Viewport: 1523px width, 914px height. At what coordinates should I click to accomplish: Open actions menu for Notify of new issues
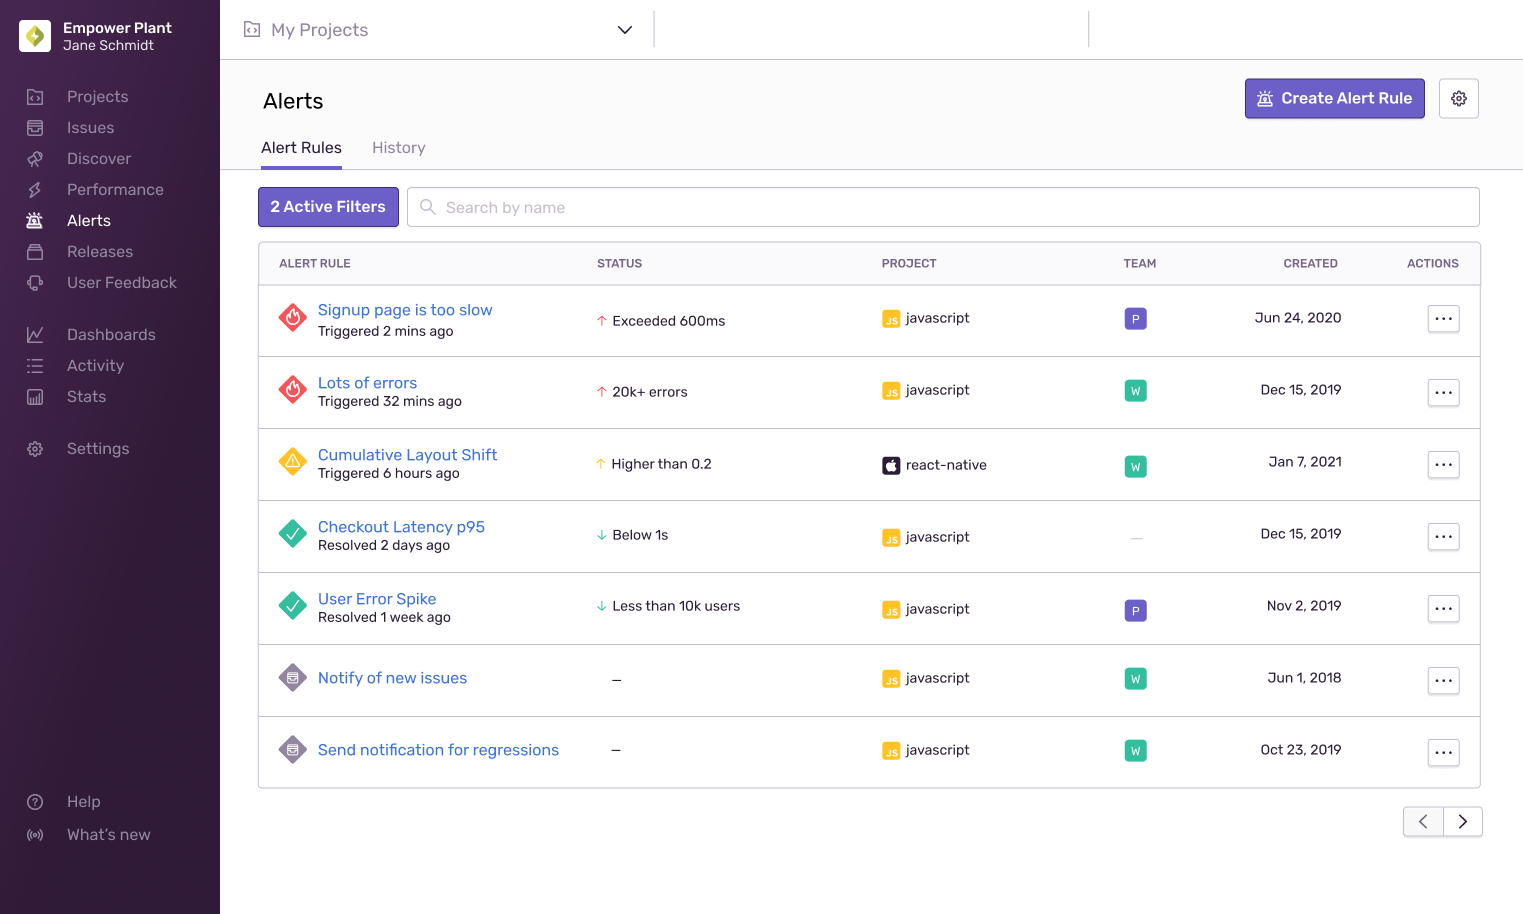tap(1443, 681)
